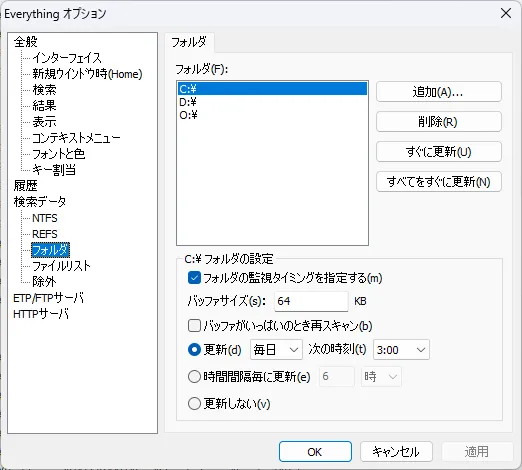Image resolution: width=522 pixels, height=470 pixels.
Task: Open REFS settings
Action: pos(45,234)
